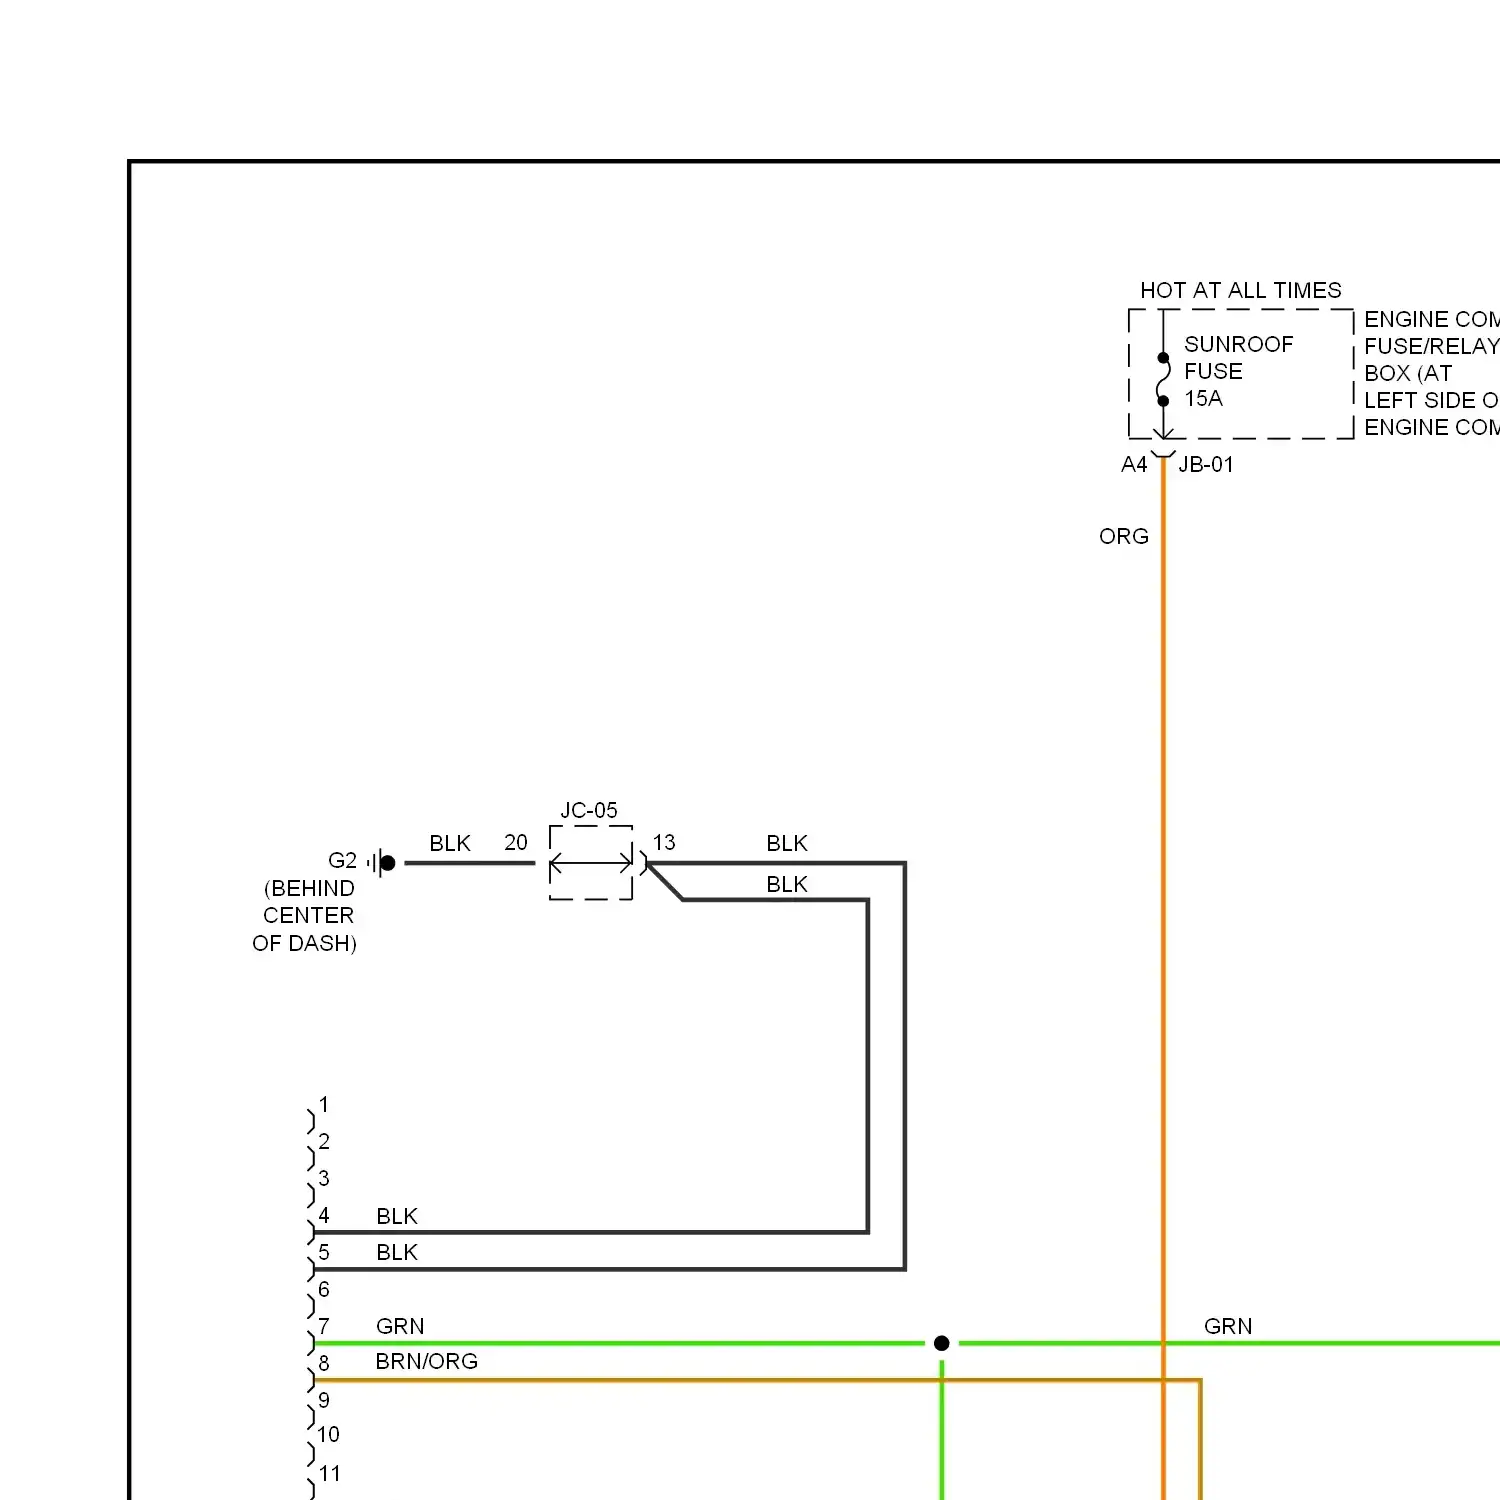Click the BLK label next to G2
Image resolution: width=1500 pixels, height=1500 pixels.
point(450,844)
